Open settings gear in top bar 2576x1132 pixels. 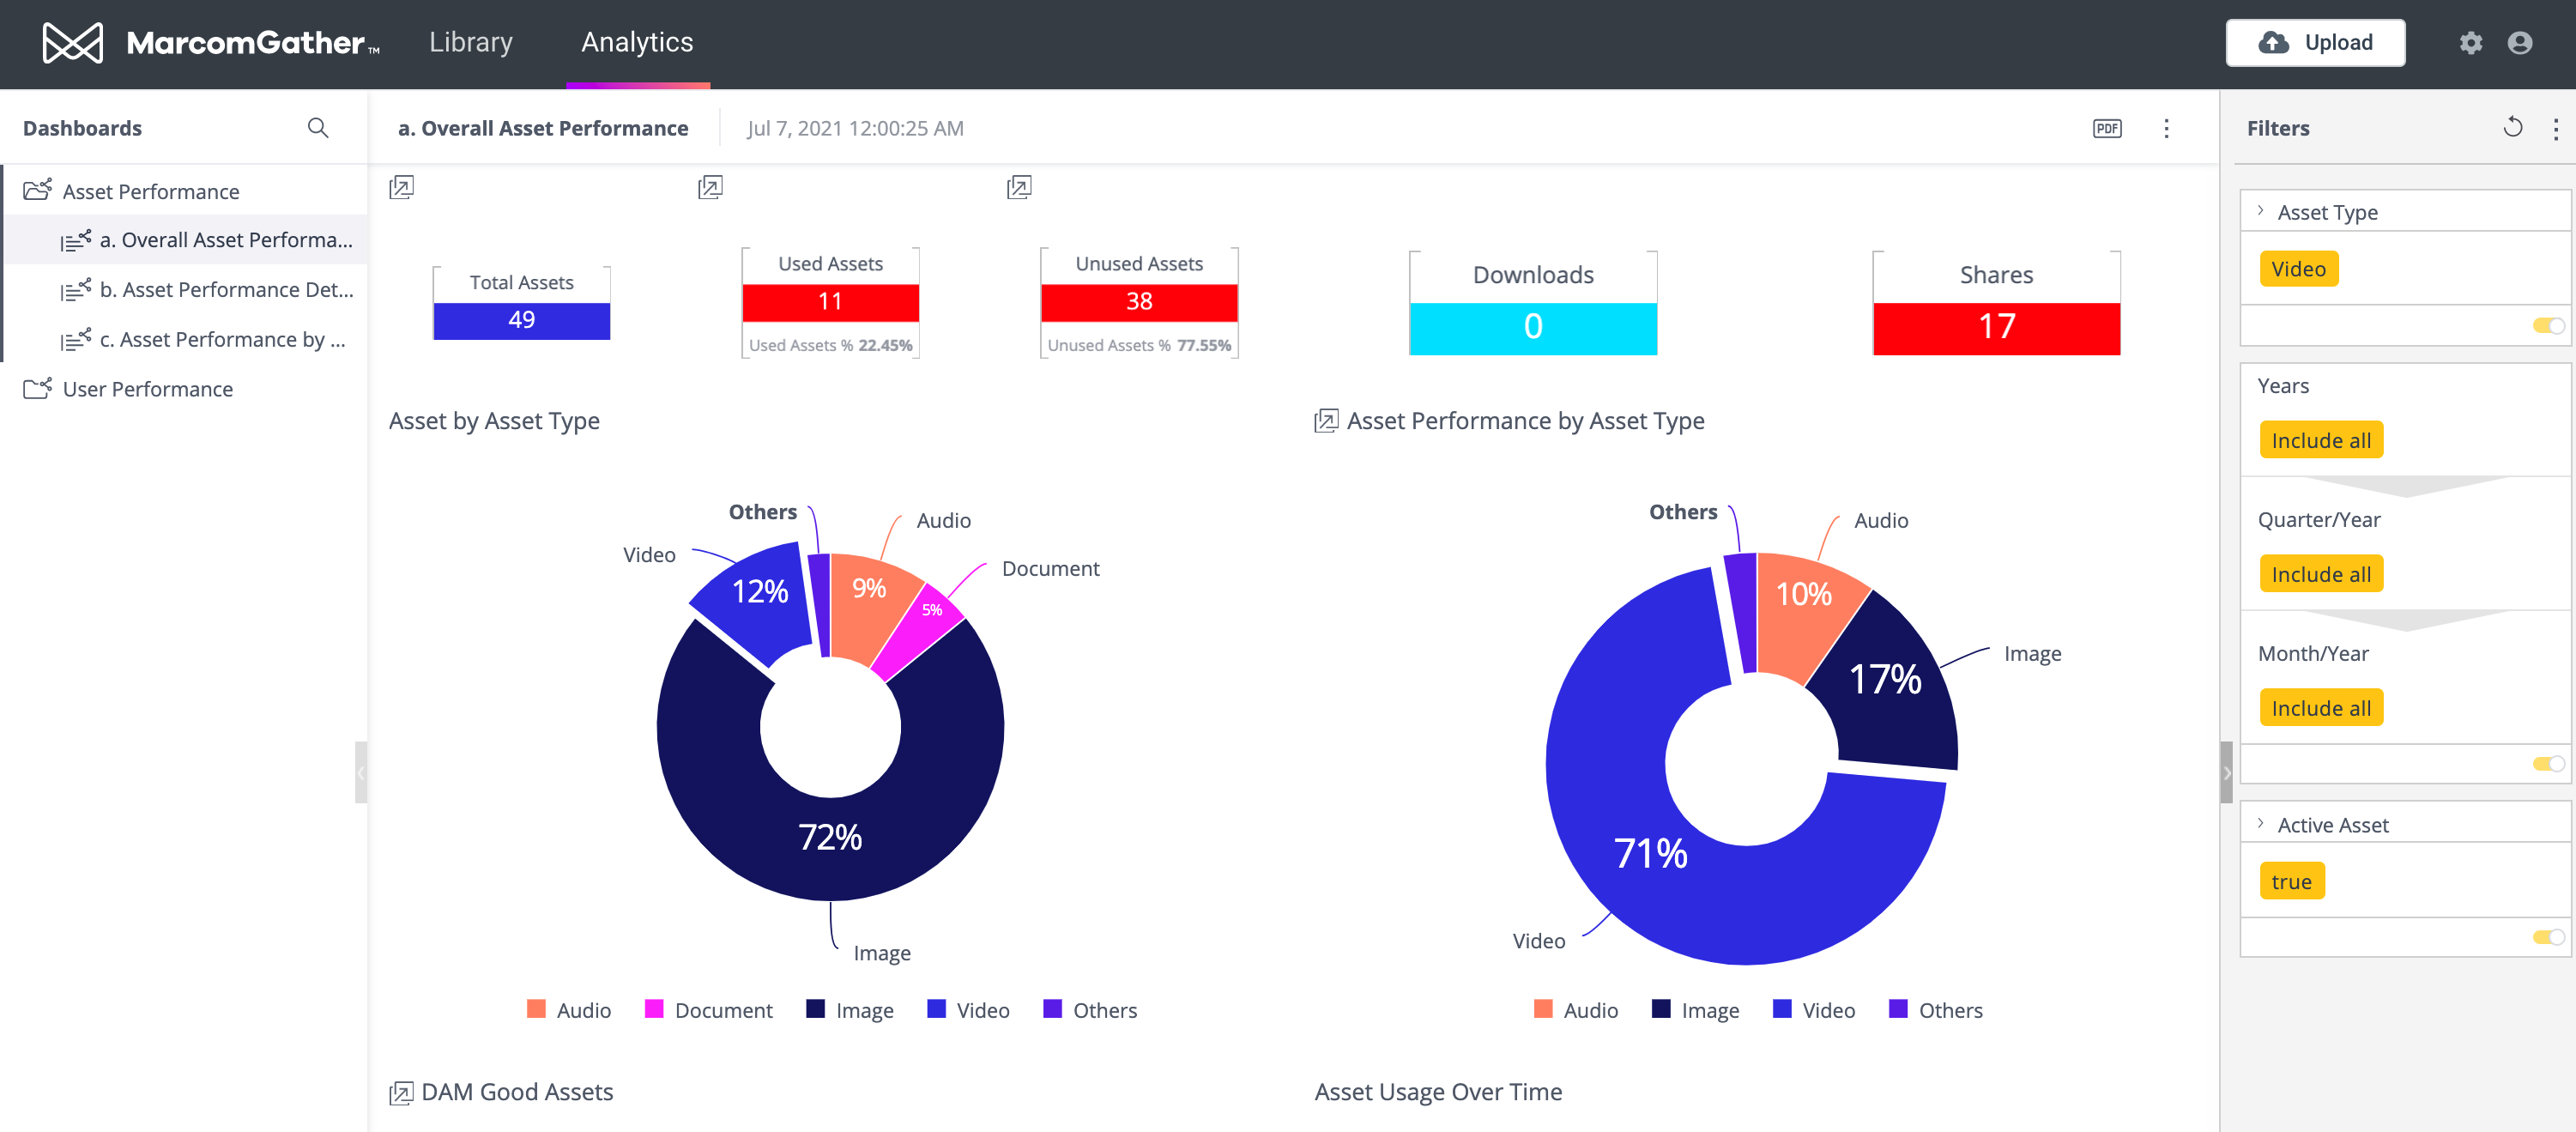coord(2470,43)
